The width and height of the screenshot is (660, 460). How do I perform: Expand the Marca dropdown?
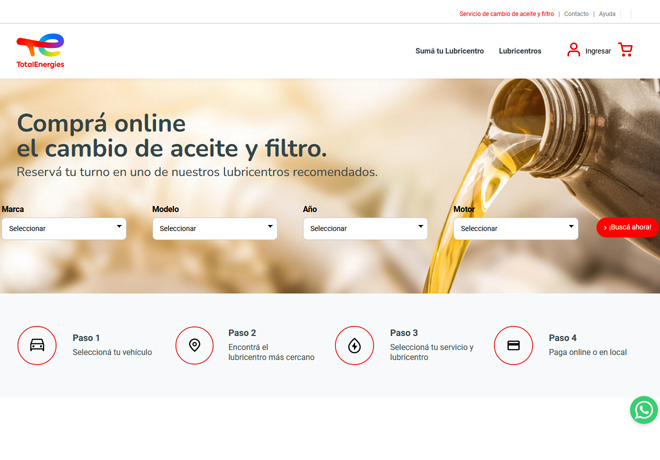[64, 229]
